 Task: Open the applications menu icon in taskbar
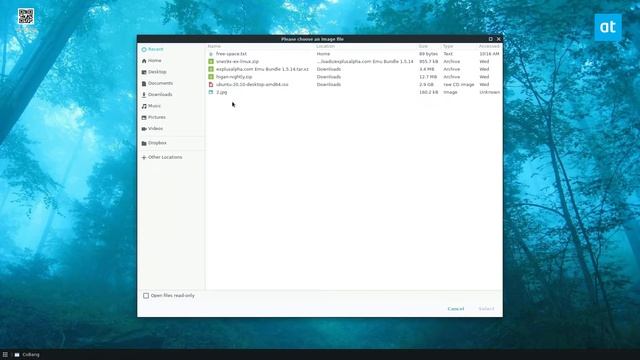click(5, 355)
